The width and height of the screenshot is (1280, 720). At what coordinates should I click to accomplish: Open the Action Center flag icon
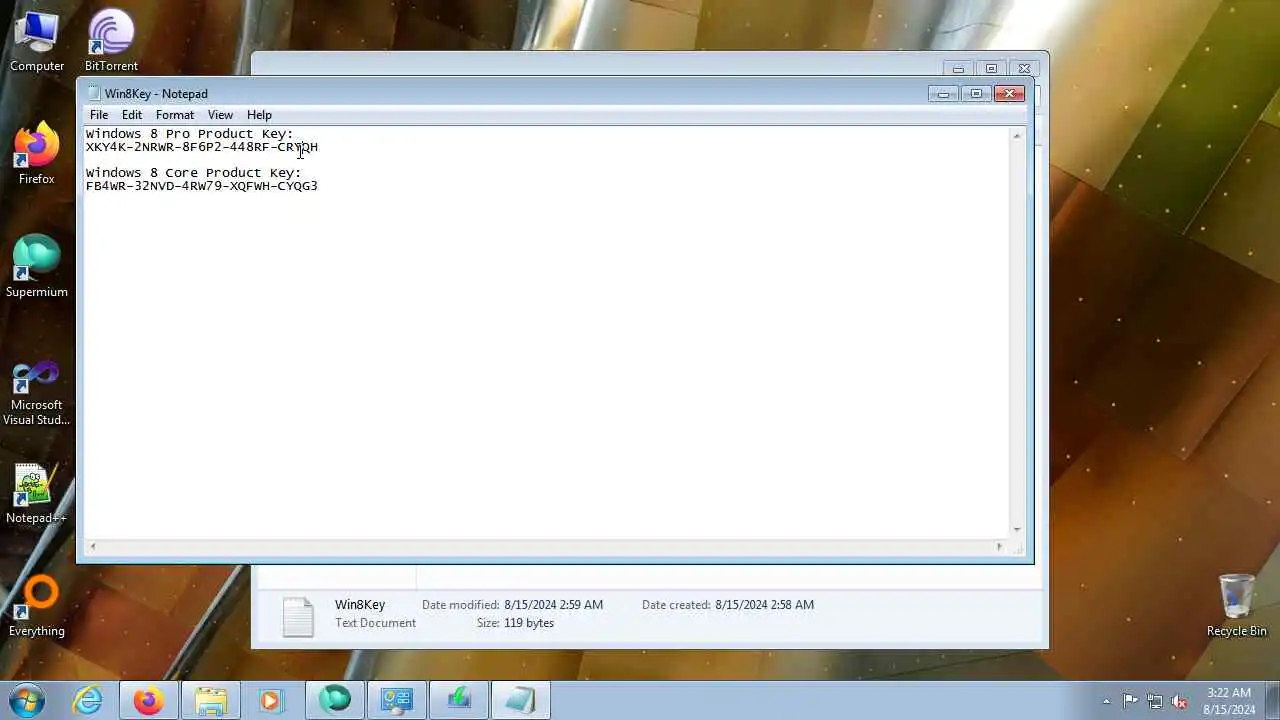click(1130, 701)
